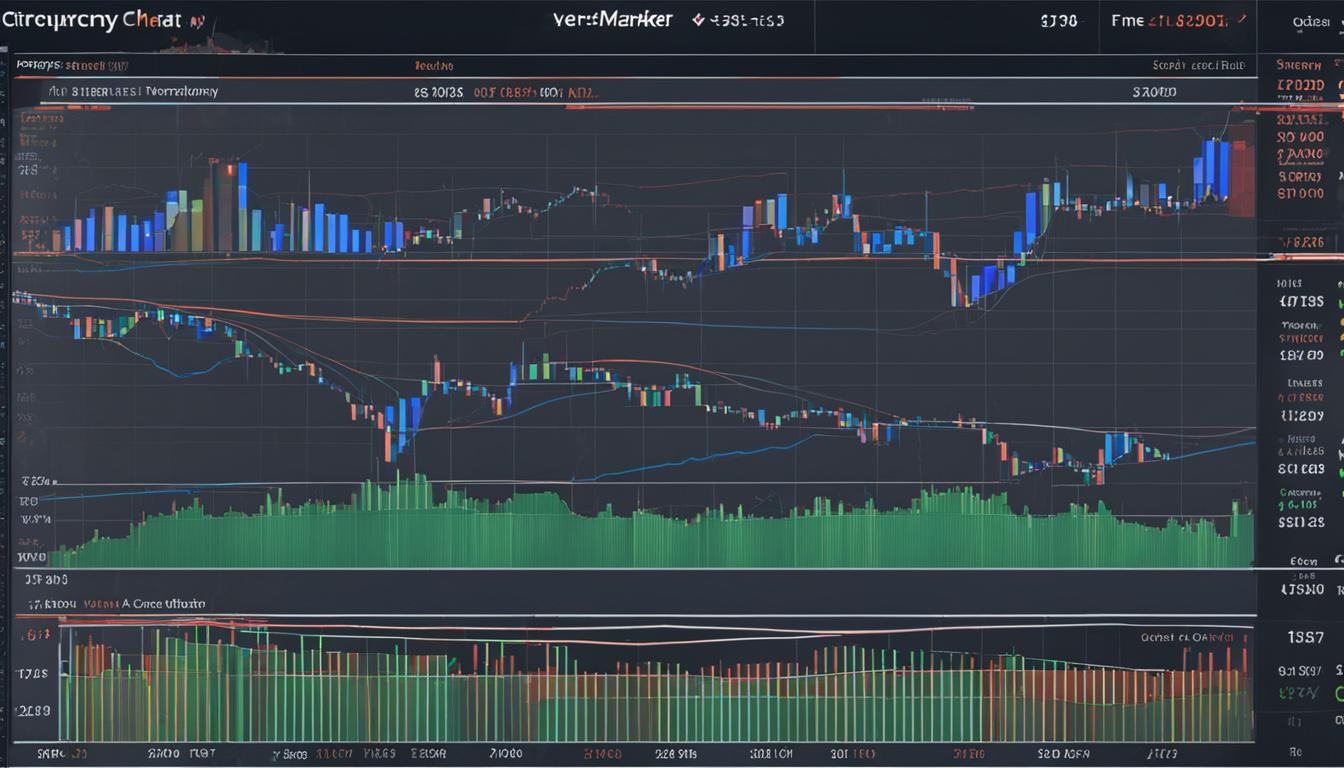Click the Fme label in the header
Screen dimensions: 1344x768
click(x=1127, y=20)
